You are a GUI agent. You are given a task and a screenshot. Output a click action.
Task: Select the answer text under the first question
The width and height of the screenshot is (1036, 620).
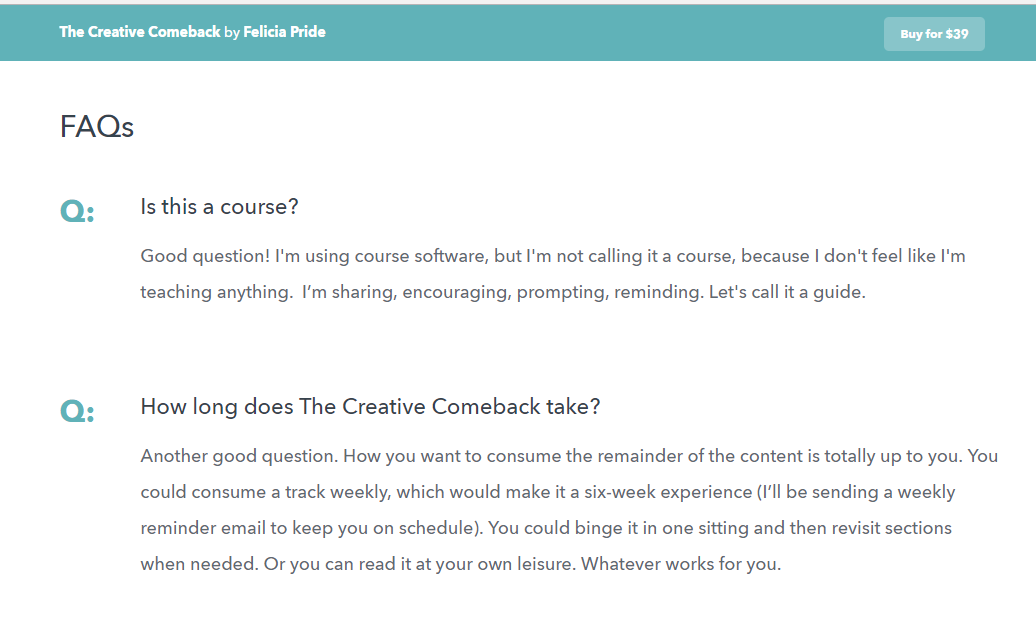tap(552, 274)
